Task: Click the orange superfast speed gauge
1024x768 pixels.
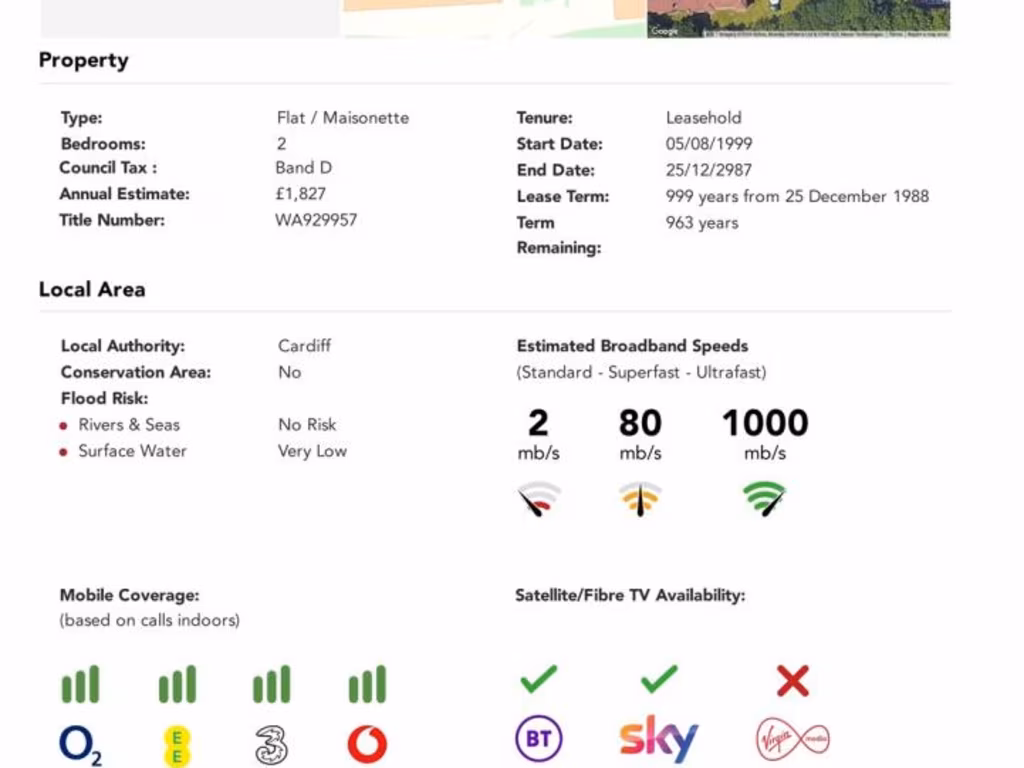Action: [640, 498]
